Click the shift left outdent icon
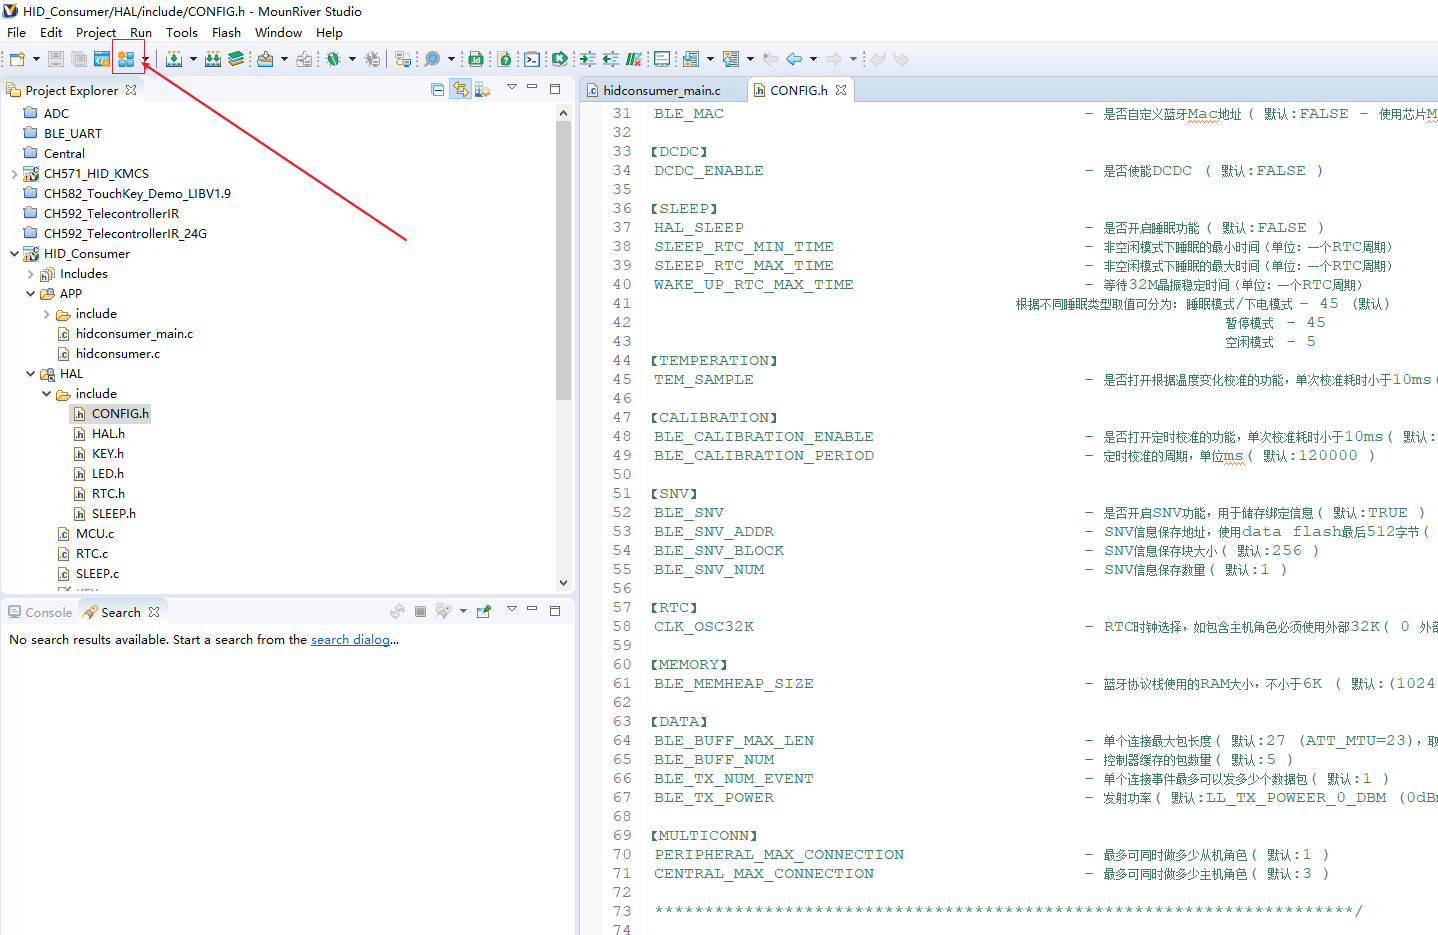 (x=610, y=59)
